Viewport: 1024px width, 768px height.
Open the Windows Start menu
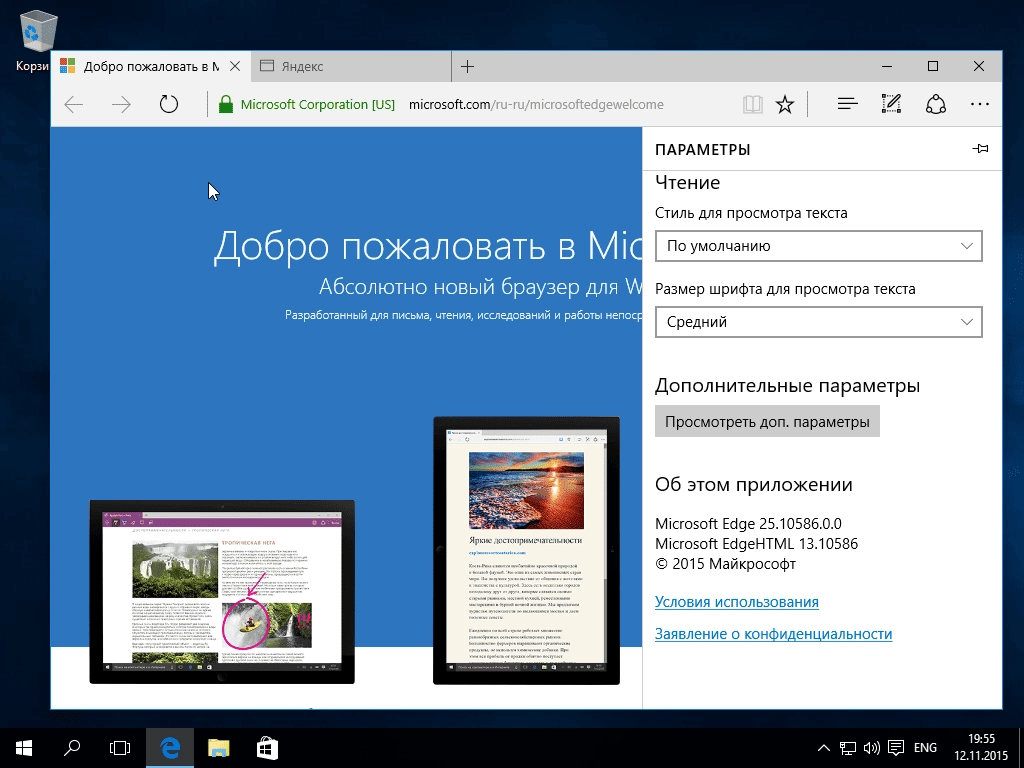(x=24, y=748)
